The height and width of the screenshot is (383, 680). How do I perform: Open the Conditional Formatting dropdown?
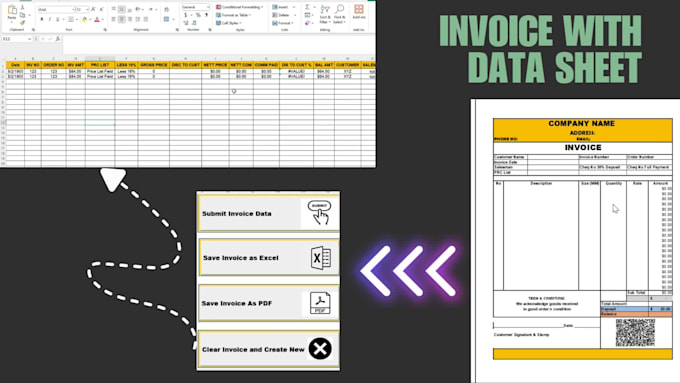(240, 7)
